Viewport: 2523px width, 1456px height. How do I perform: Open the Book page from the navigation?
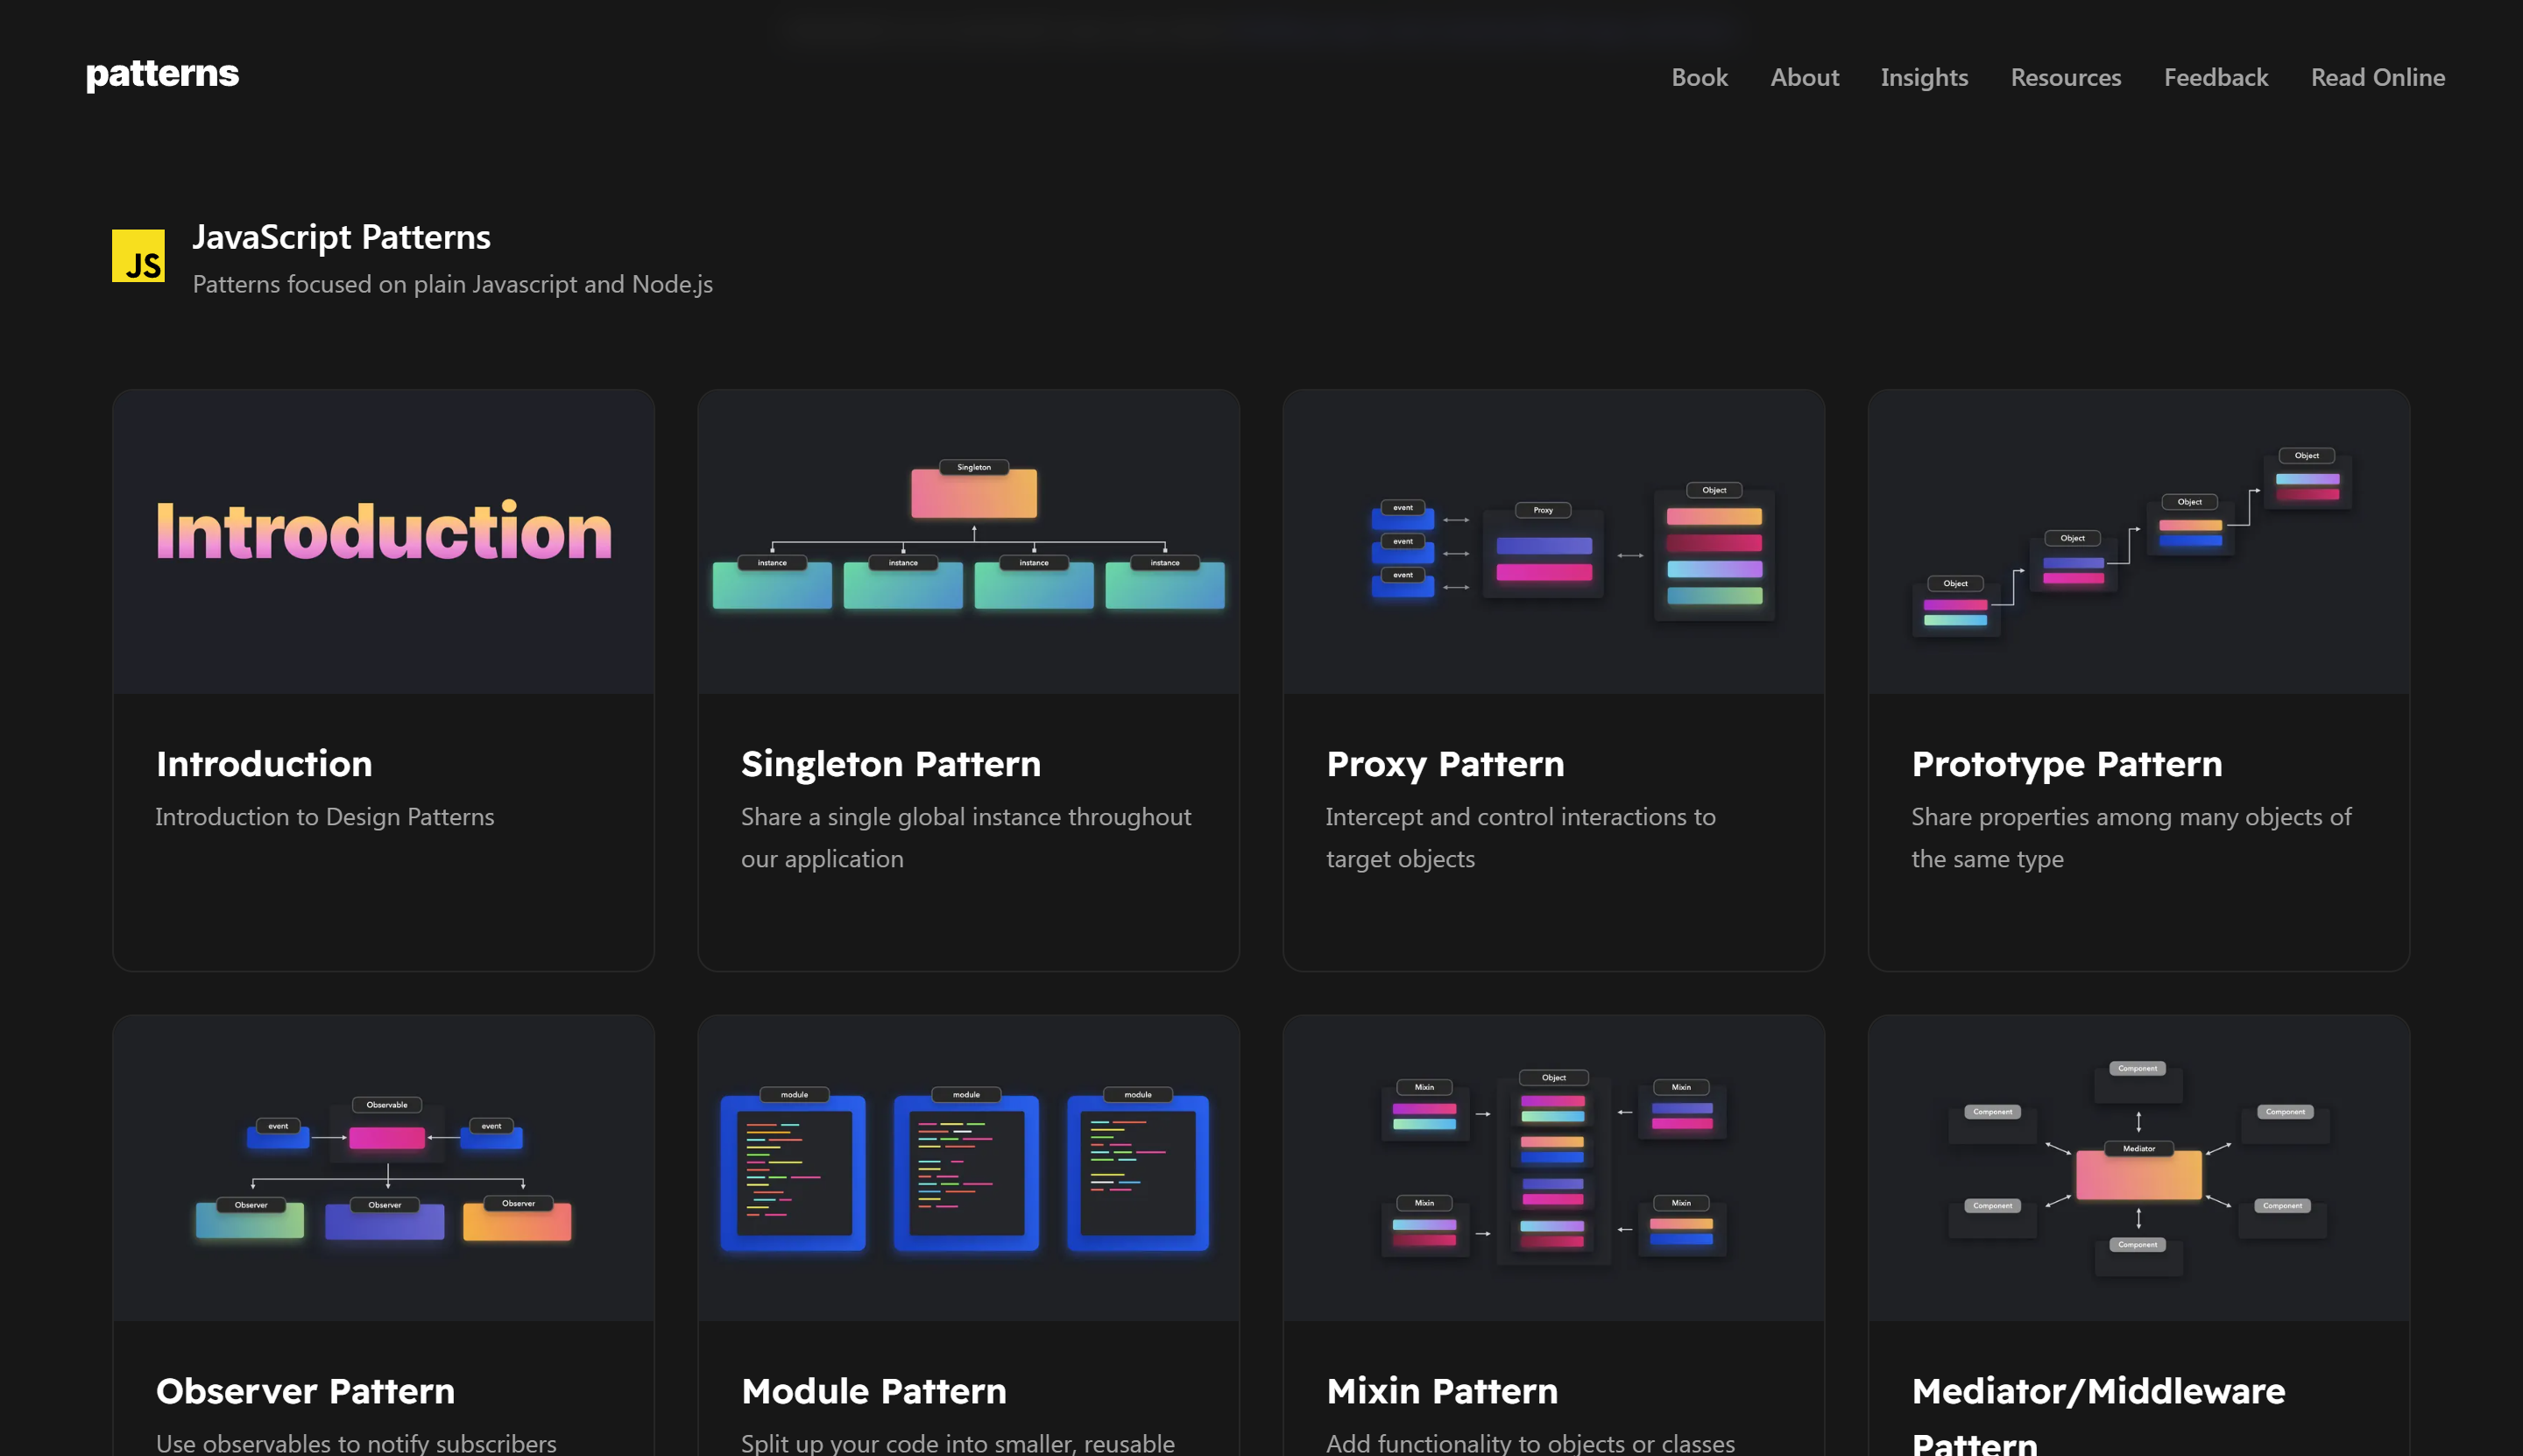click(x=1699, y=77)
